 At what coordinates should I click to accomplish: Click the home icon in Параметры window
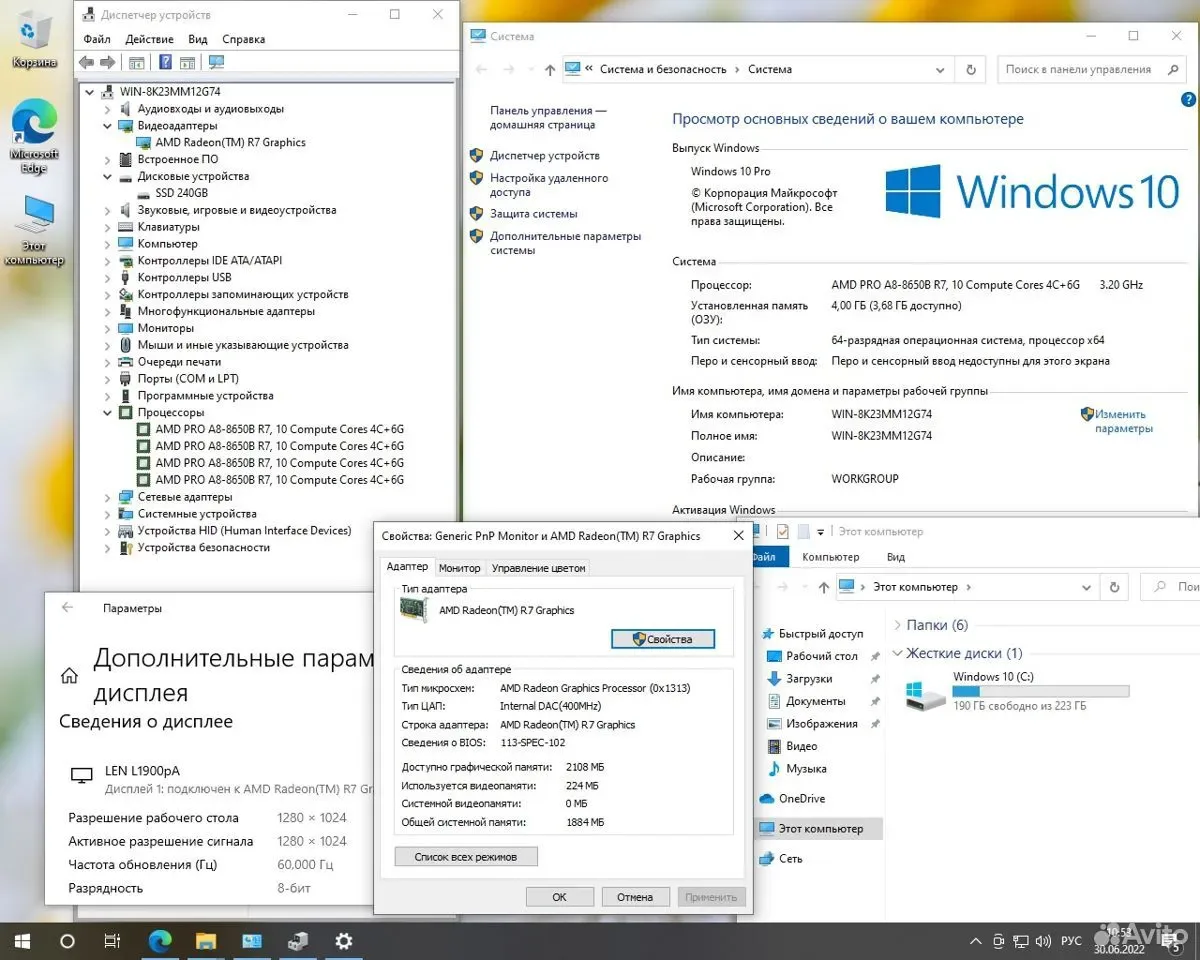point(69,676)
